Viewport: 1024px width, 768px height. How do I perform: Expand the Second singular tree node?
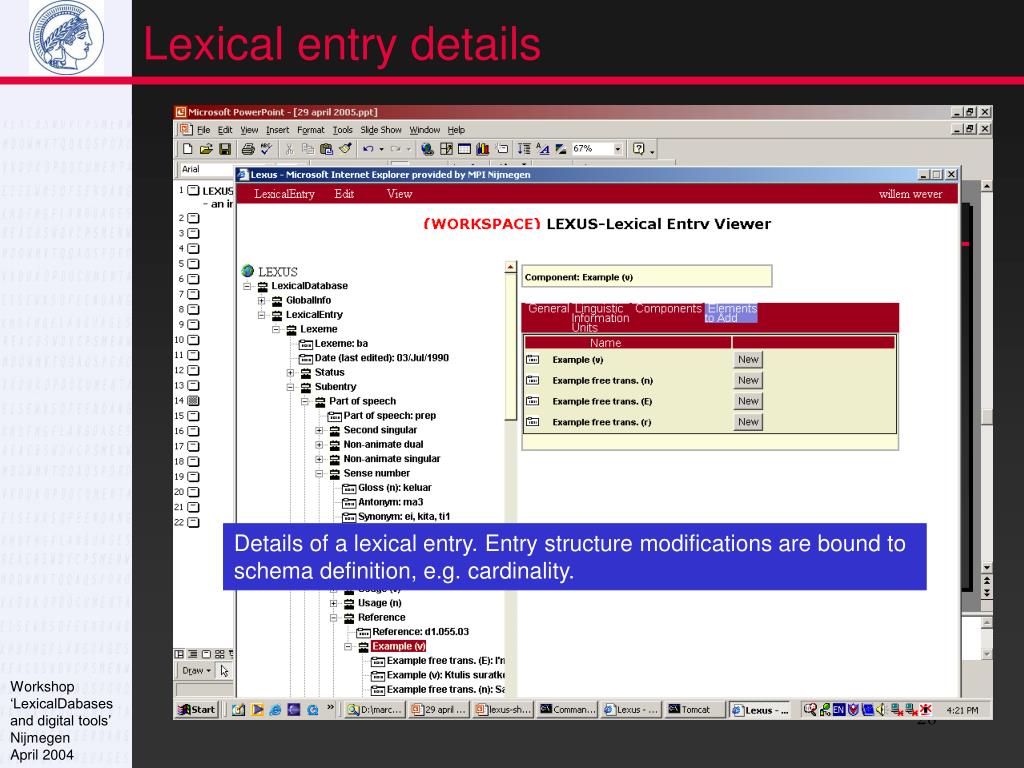[x=319, y=430]
